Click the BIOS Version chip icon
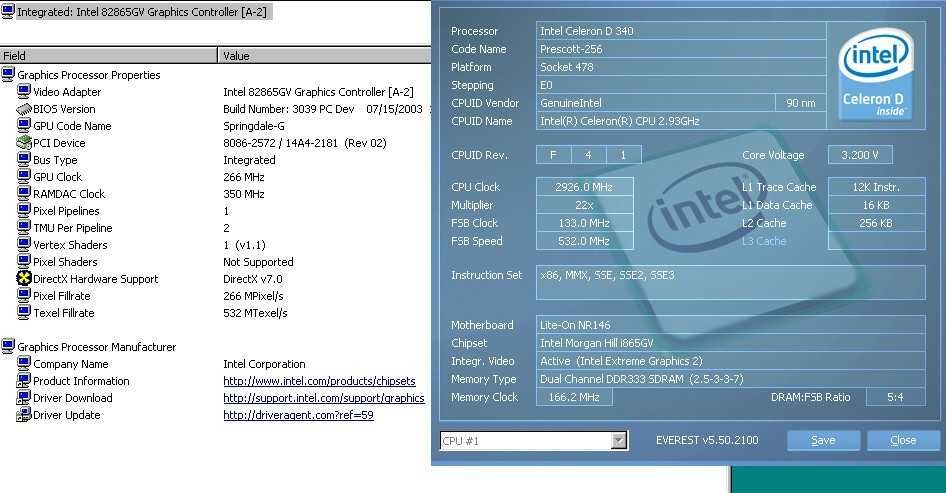Image resolution: width=946 pixels, height=493 pixels. [24, 109]
